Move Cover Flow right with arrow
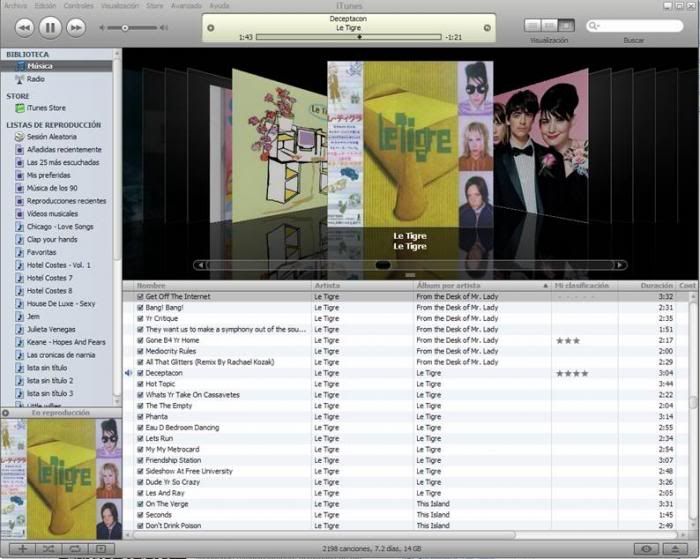Viewport: 700px width, 559px height. point(620,265)
